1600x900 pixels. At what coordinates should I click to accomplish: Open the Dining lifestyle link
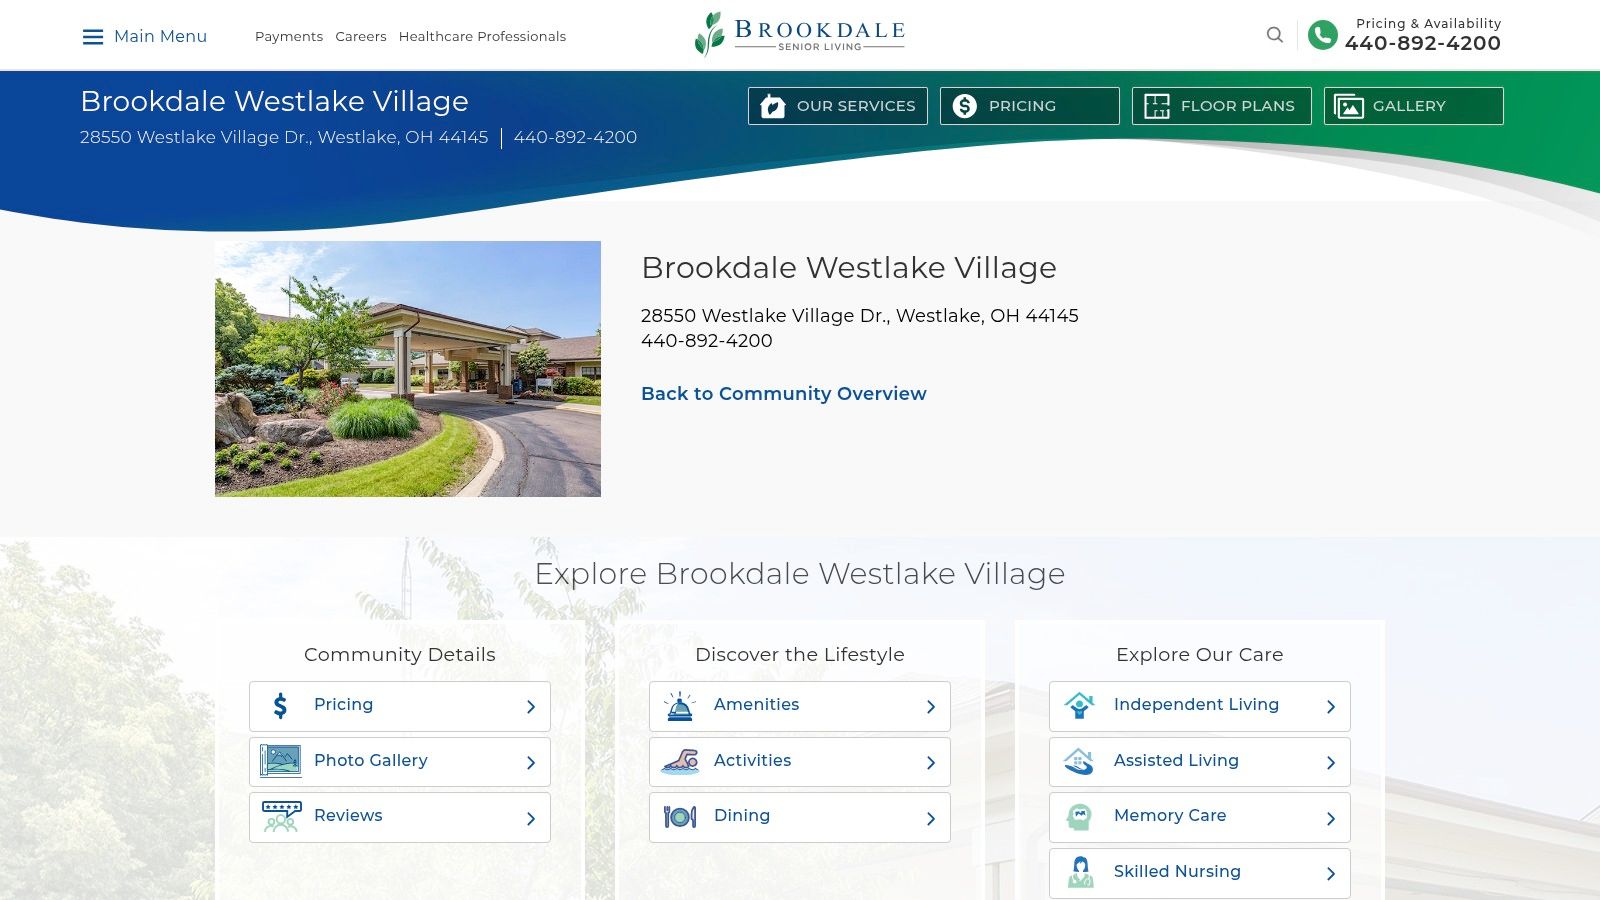pos(742,816)
